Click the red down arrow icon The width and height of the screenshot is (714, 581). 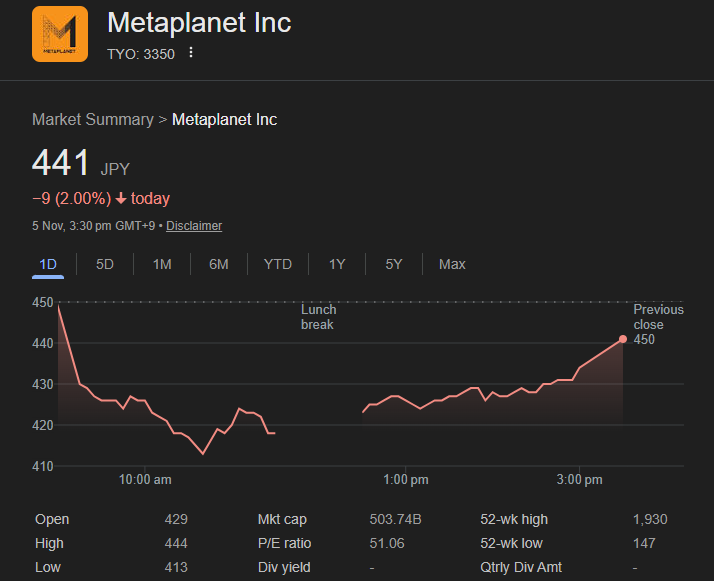point(121,198)
